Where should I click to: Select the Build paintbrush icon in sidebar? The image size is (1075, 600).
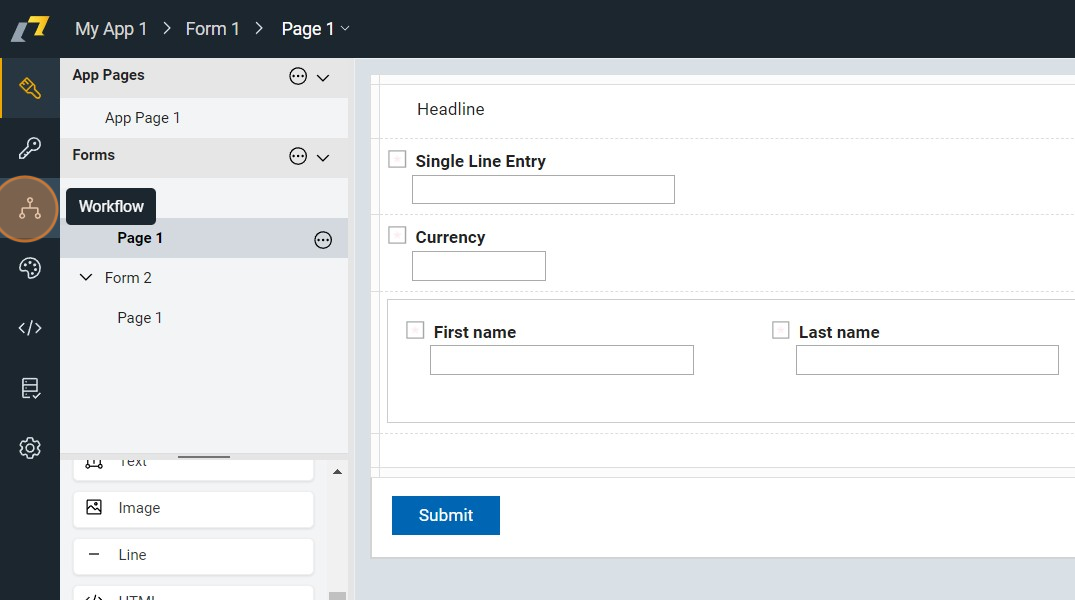tap(30, 88)
